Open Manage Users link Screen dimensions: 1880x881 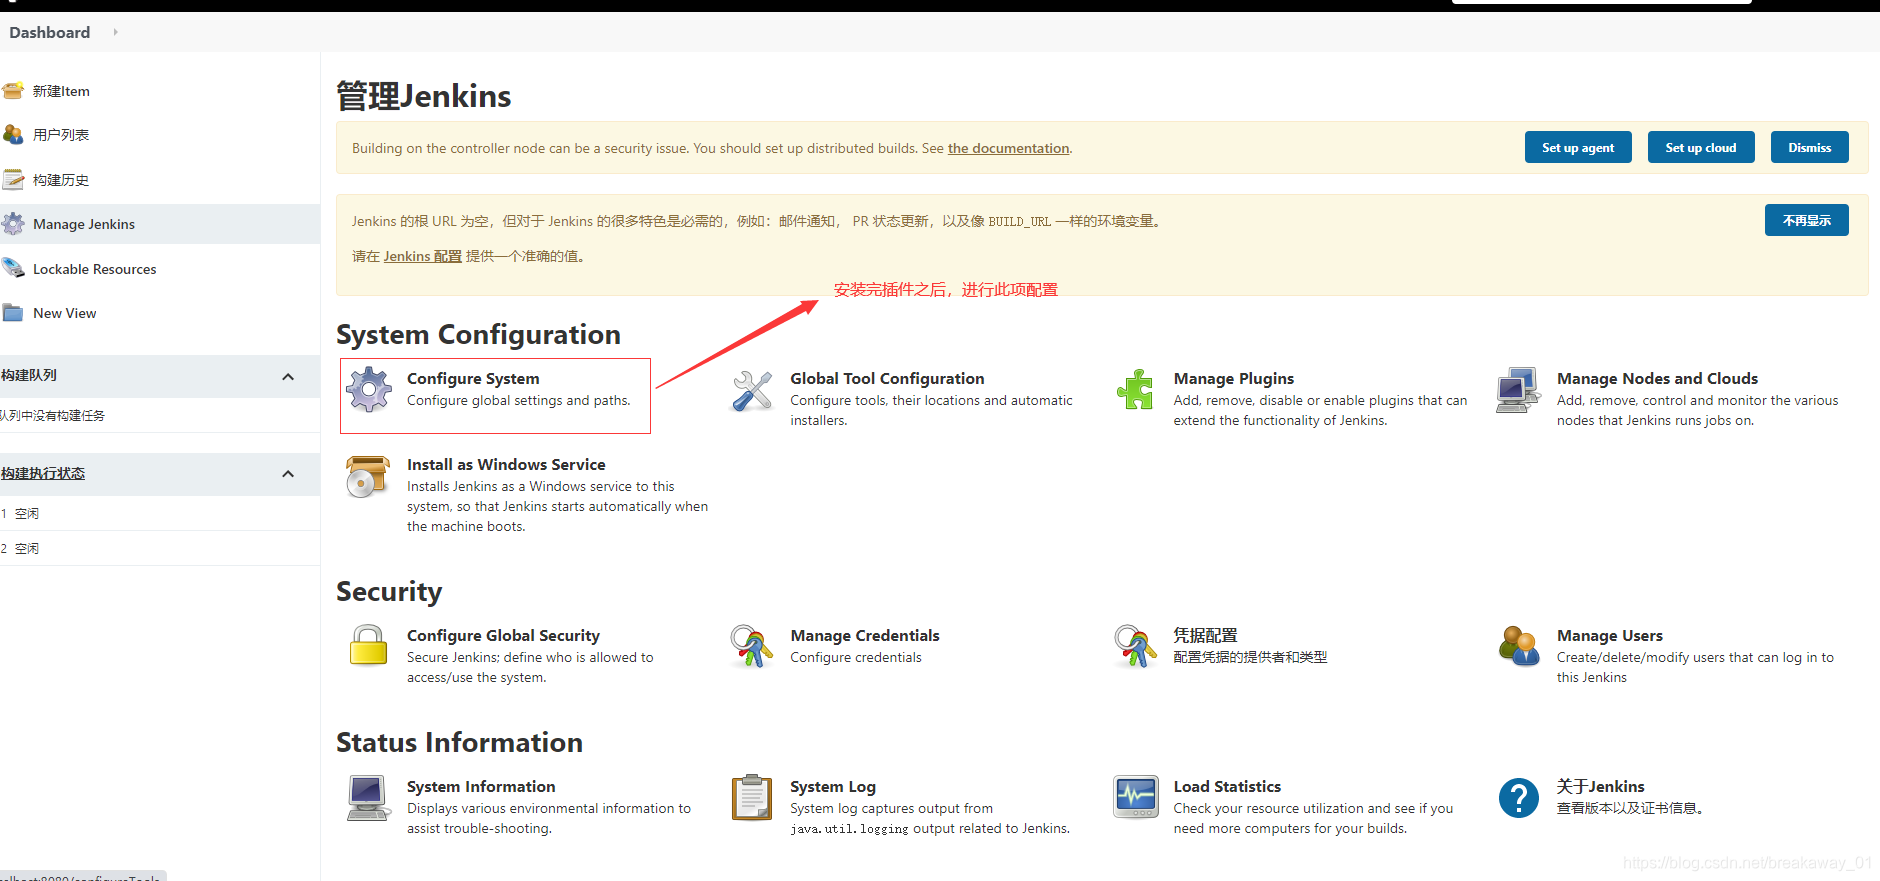click(1610, 635)
